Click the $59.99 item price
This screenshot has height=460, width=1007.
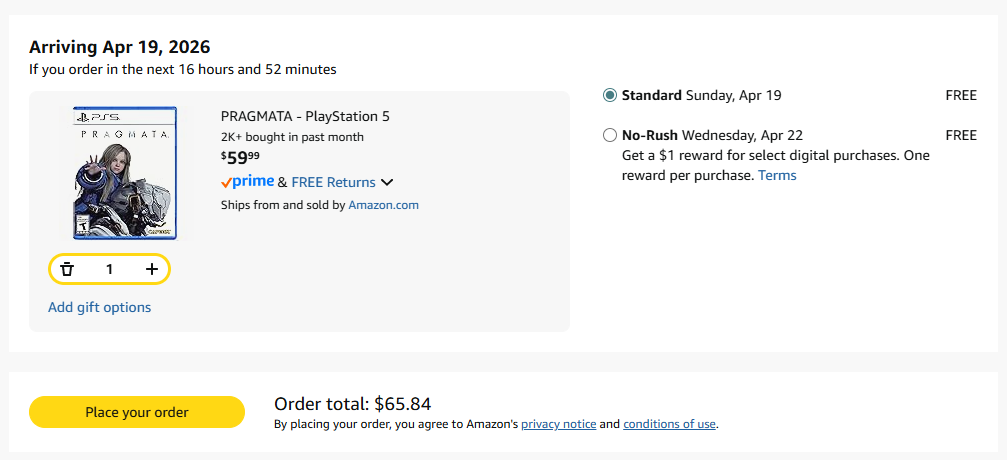pyautogui.click(x=240, y=157)
